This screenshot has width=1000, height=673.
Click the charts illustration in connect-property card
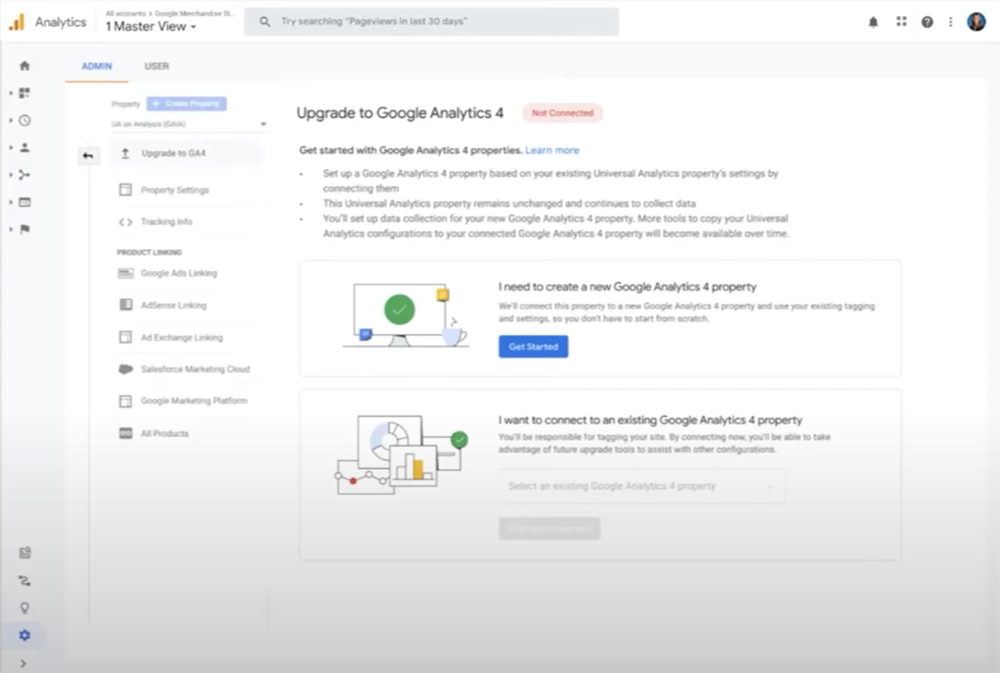click(x=402, y=455)
